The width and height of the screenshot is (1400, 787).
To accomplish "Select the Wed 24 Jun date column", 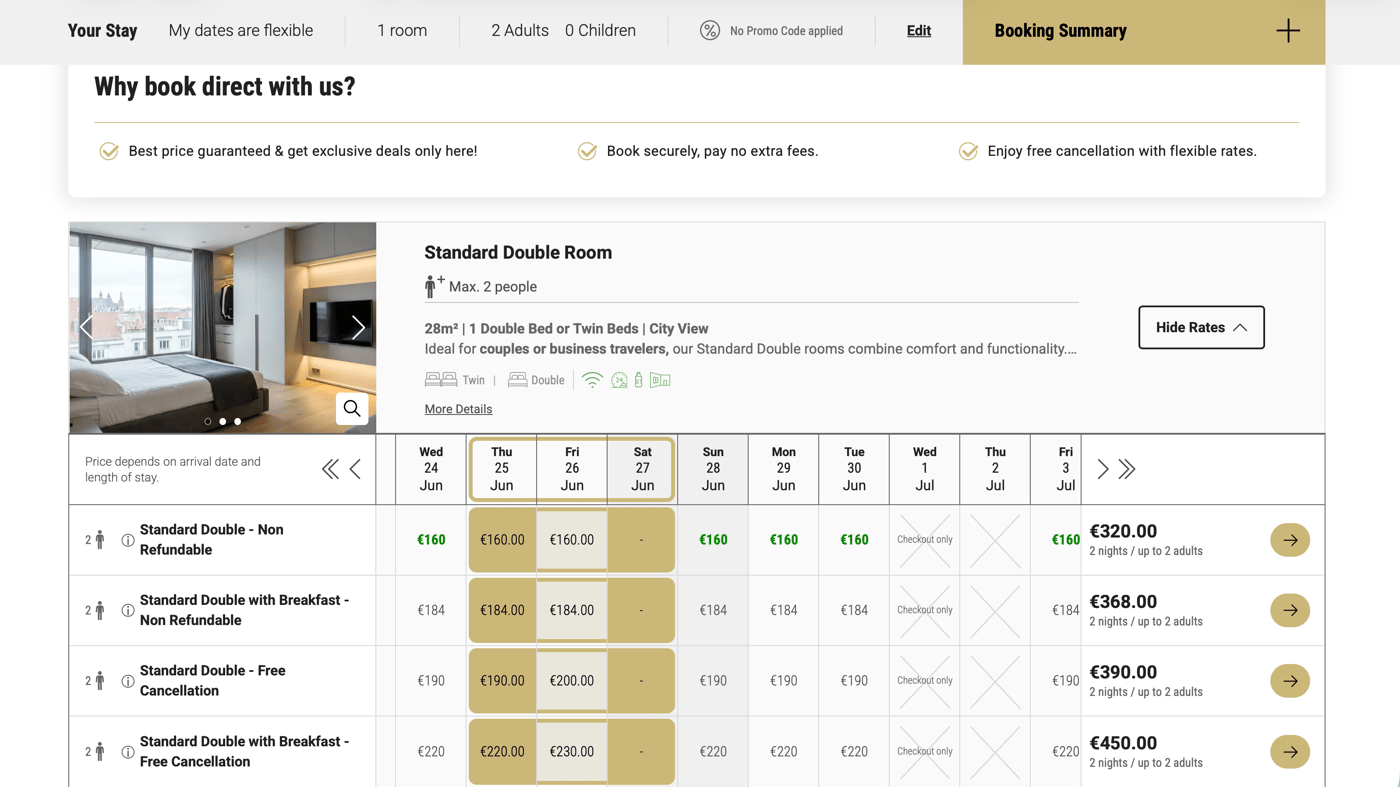I will pyautogui.click(x=431, y=469).
